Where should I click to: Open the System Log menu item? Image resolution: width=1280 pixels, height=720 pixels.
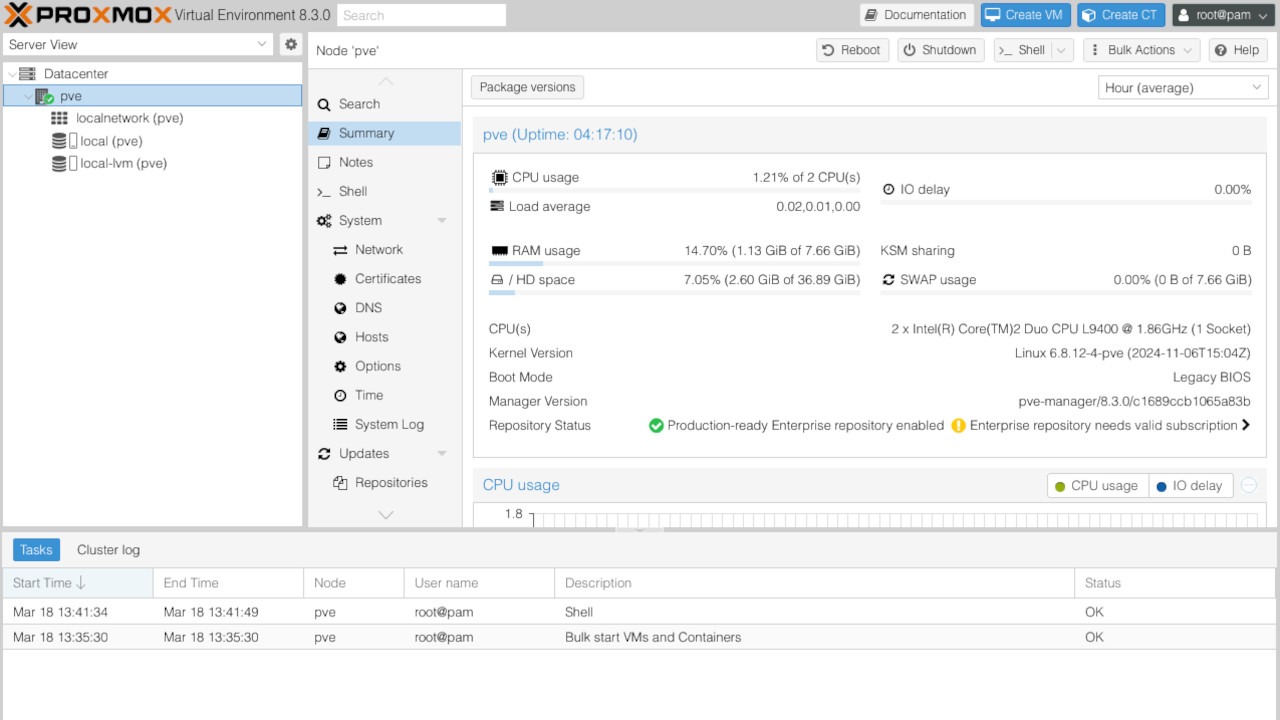tap(384, 424)
